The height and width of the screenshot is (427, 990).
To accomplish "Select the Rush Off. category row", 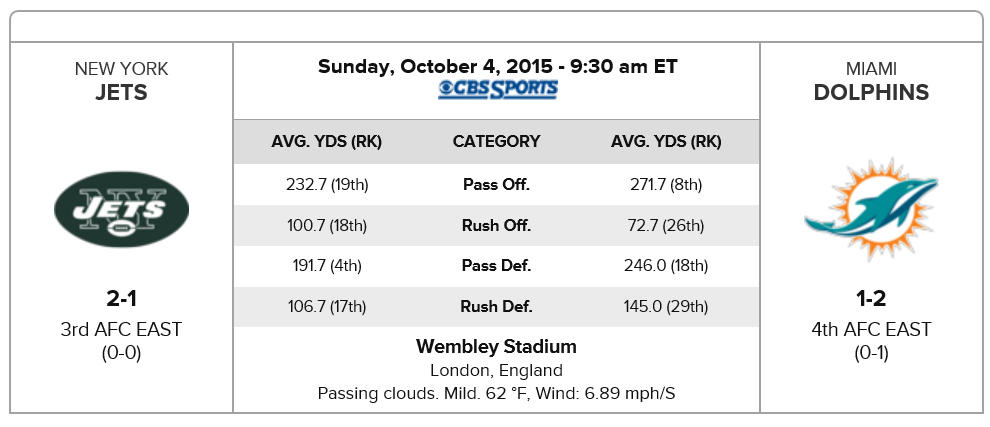I will click(x=496, y=225).
